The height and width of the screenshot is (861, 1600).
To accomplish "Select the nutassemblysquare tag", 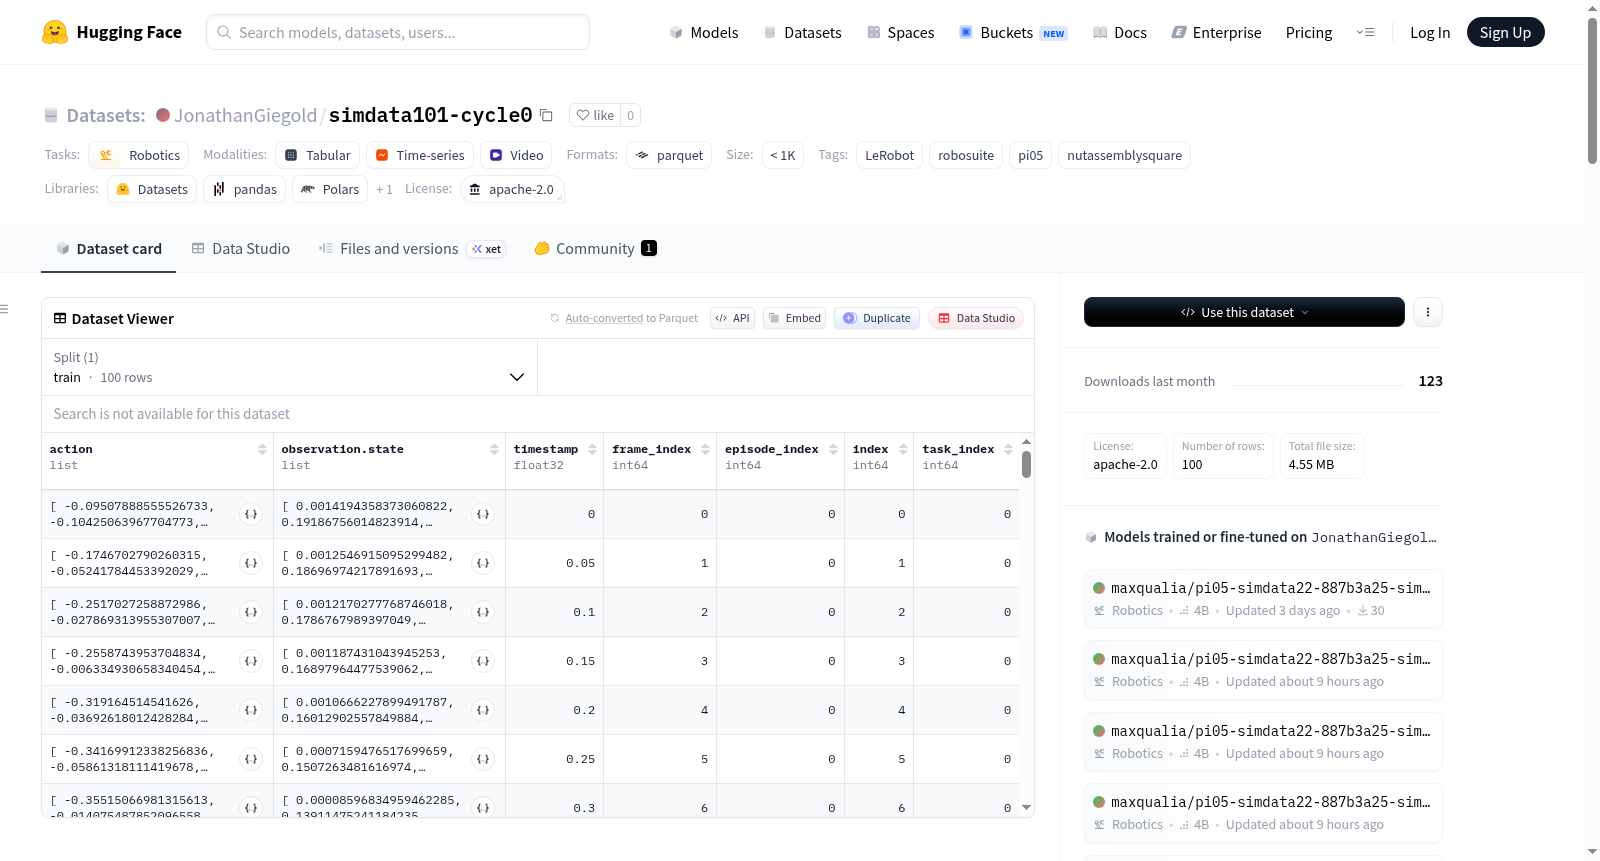I will pyautogui.click(x=1124, y=155).
